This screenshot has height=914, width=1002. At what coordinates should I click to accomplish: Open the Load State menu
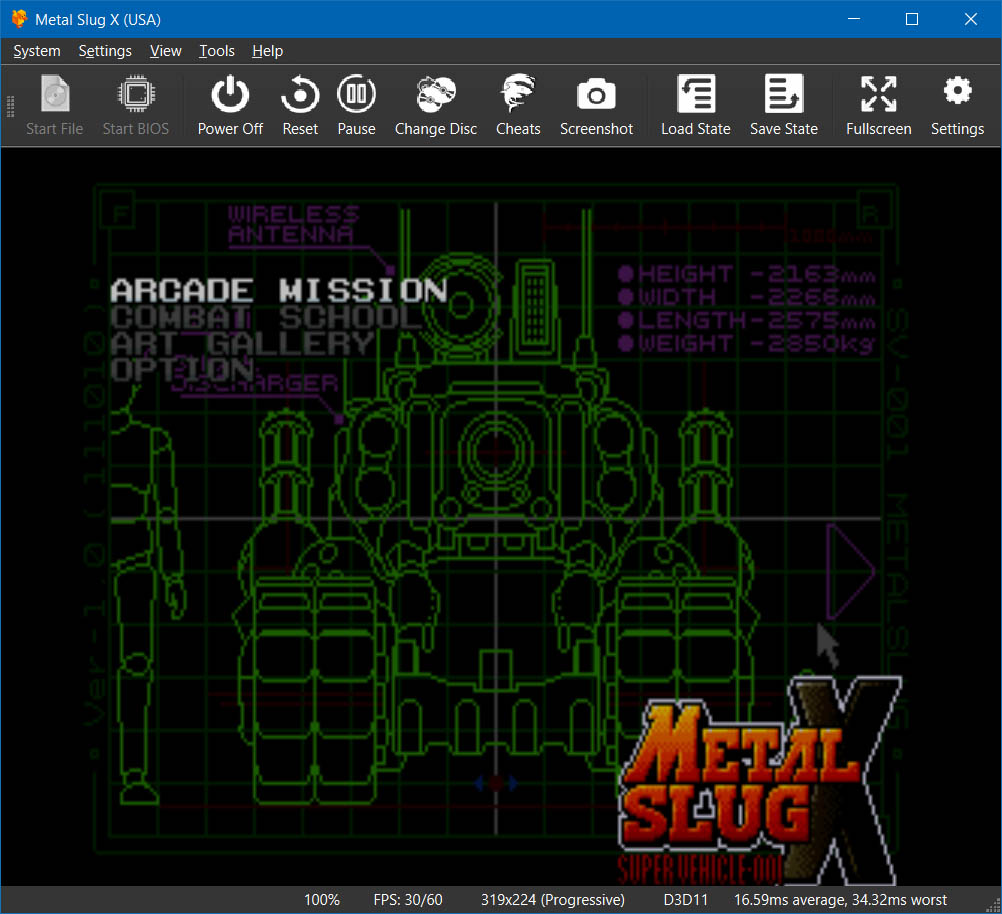tap(695, 105)
